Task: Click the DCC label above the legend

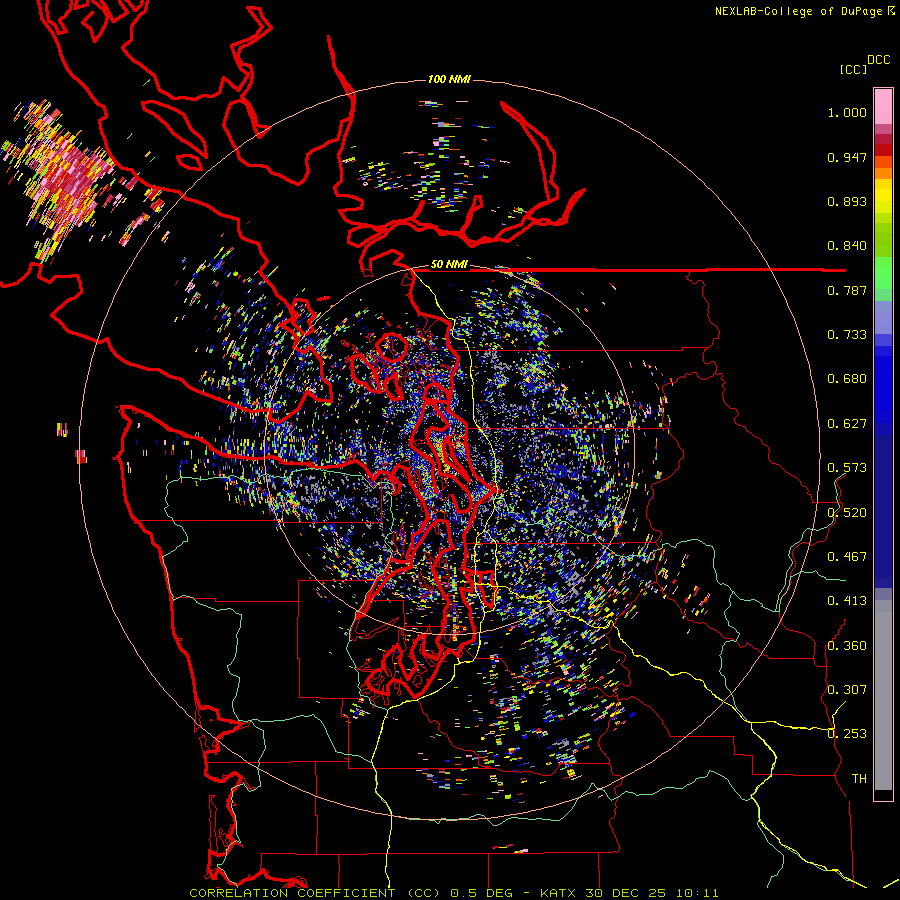Action: click(878, 60)
